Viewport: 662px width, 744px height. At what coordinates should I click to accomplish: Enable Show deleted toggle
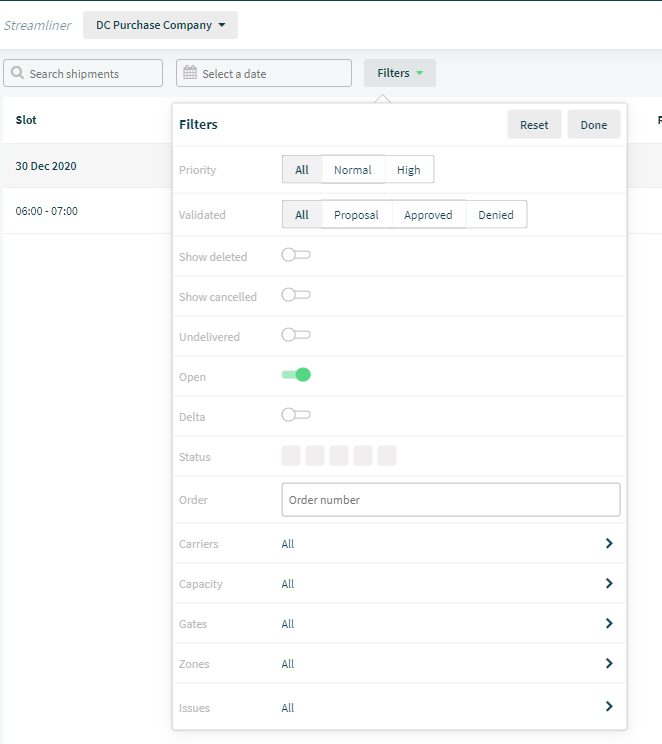pos(296,255)
